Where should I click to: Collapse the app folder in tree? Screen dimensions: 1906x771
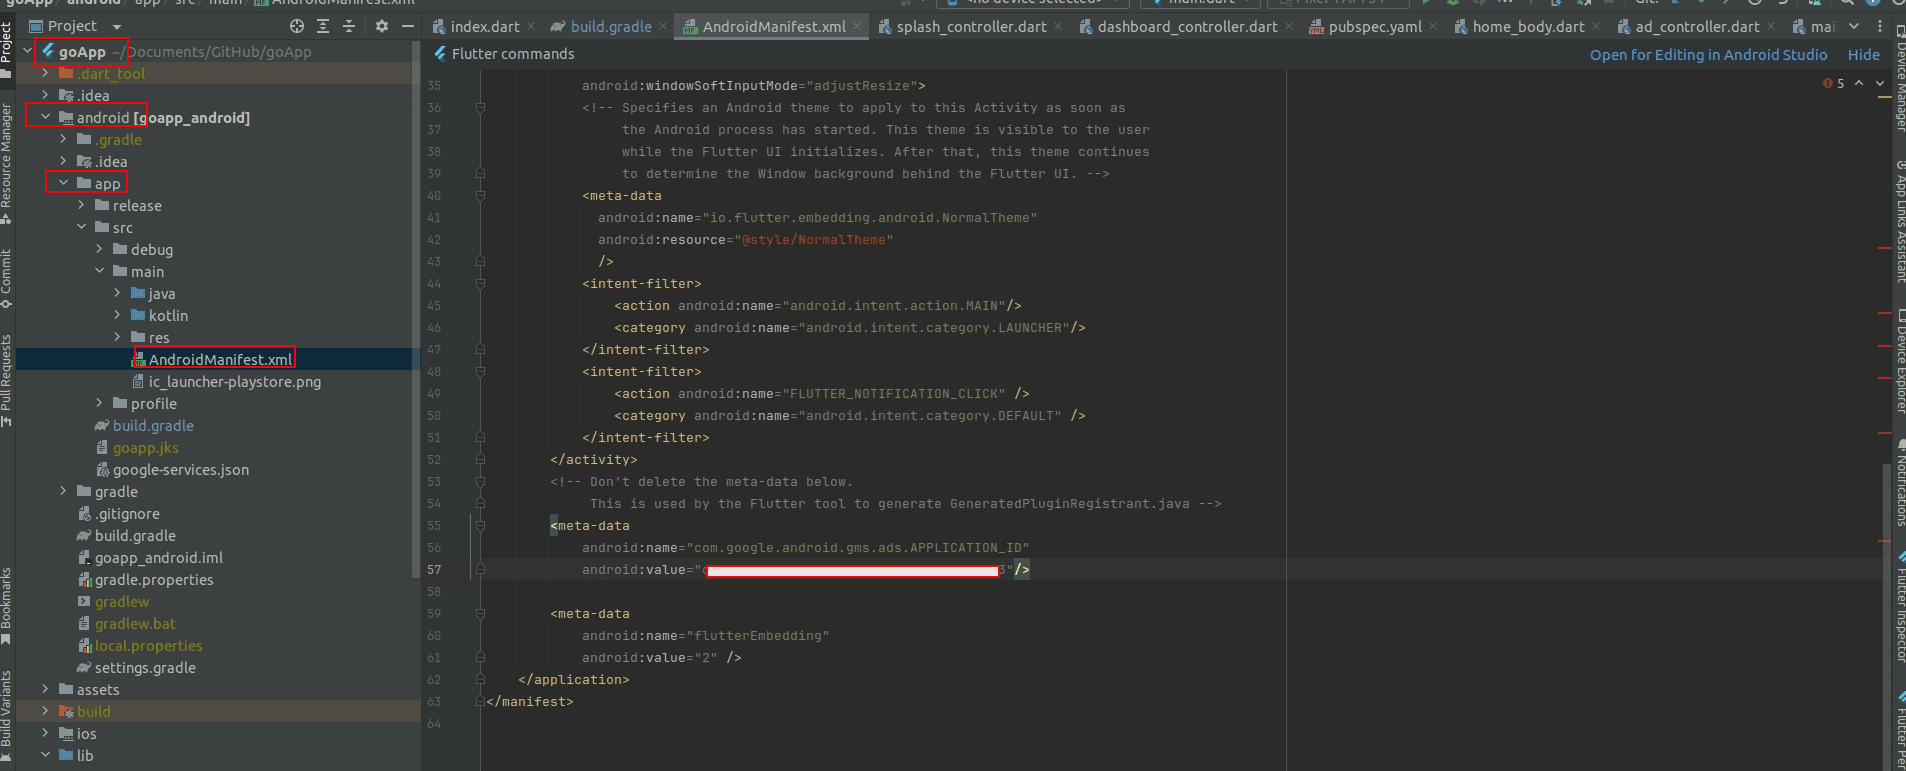64,184
